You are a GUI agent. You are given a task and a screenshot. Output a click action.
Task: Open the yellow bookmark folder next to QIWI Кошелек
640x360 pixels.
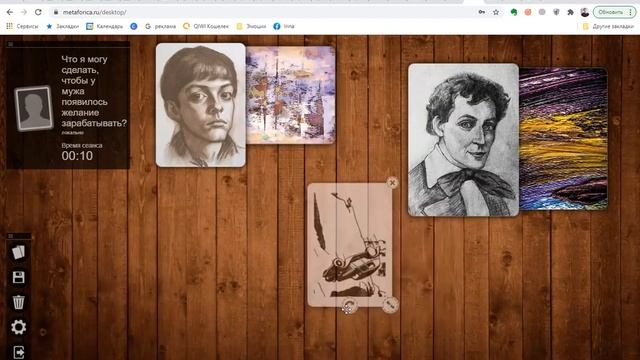pos(251,26)
